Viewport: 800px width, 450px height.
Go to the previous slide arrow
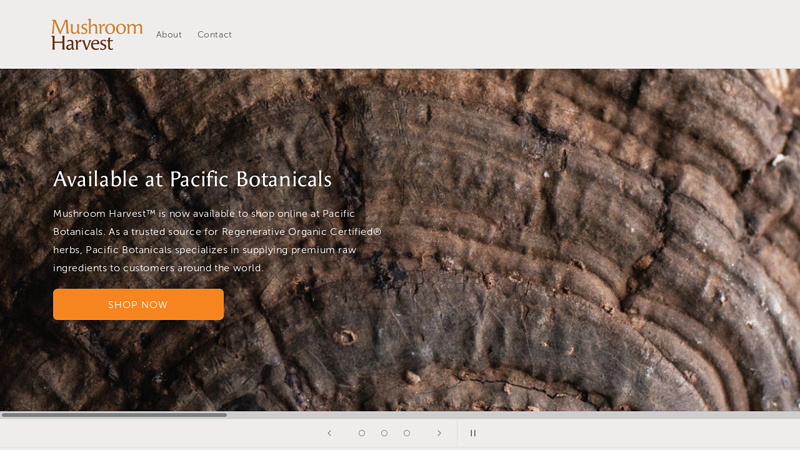click(330, 433)
